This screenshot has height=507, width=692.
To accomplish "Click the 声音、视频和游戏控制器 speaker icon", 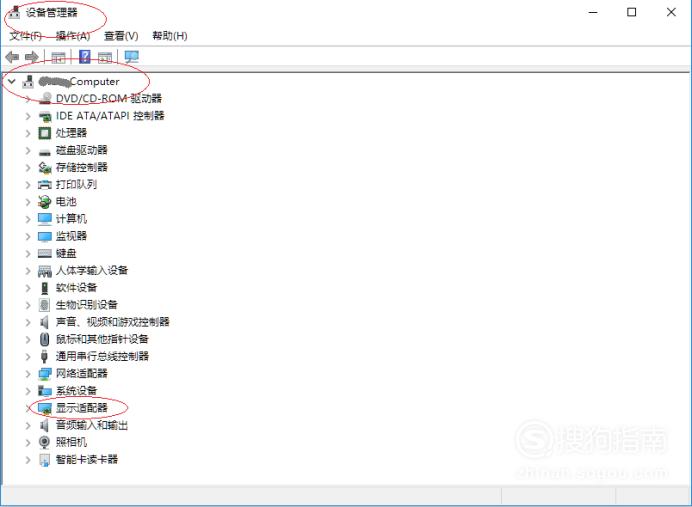I will pos(44,322).
